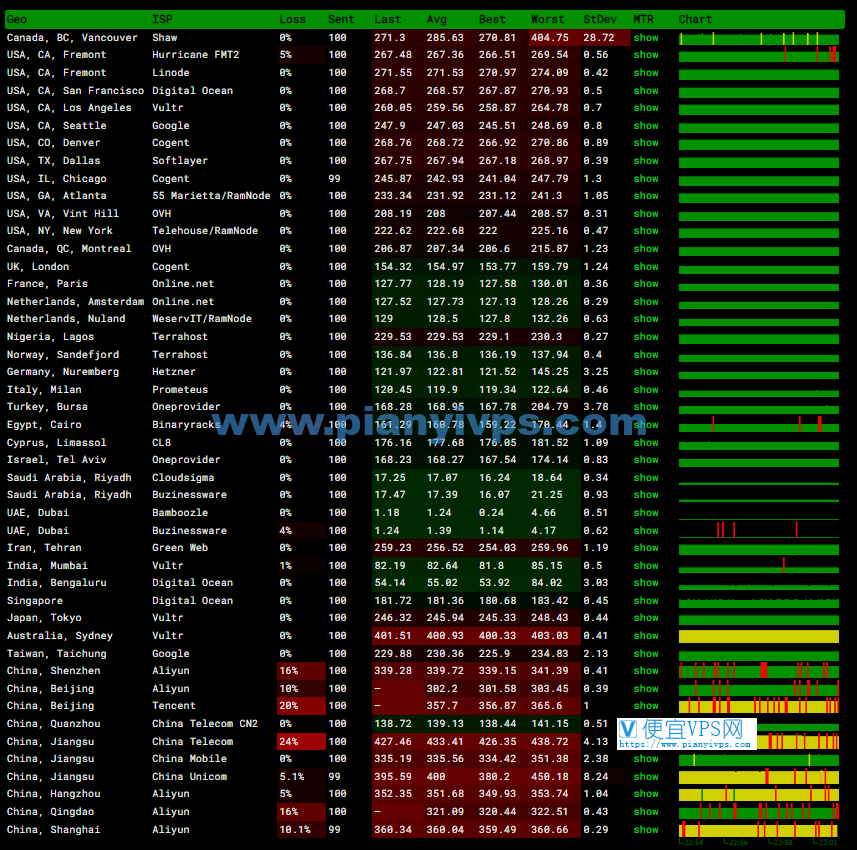Open show for Jiangsu China Mobile
Viewport: 857px width, 850px height.
[645, 759]
